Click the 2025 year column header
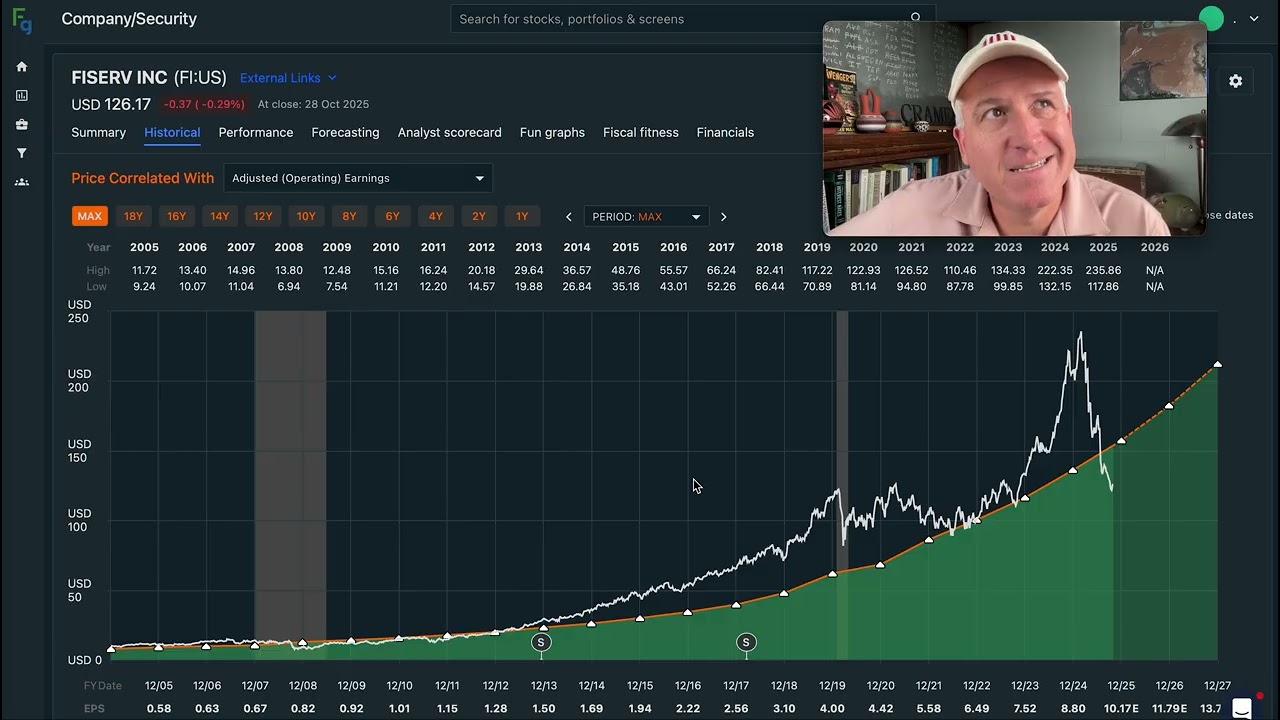 click(x=1103, y=247)
